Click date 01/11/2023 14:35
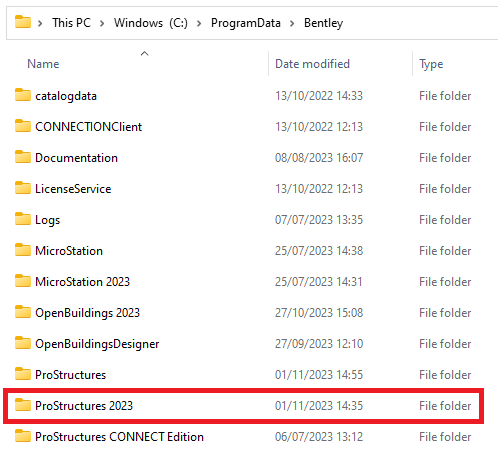This screenshot has height=455, width=498. 319,406
